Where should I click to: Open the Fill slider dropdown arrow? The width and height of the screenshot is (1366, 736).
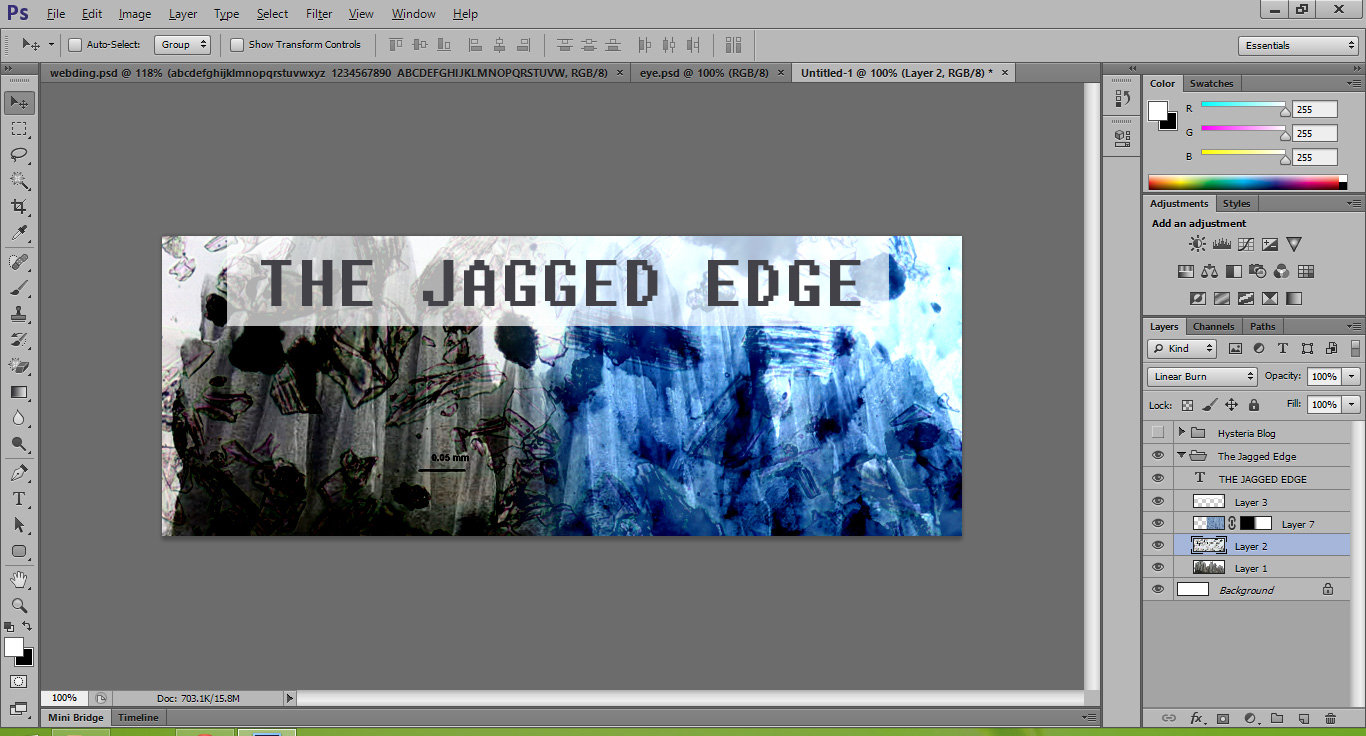click(x=1352, y=405)
